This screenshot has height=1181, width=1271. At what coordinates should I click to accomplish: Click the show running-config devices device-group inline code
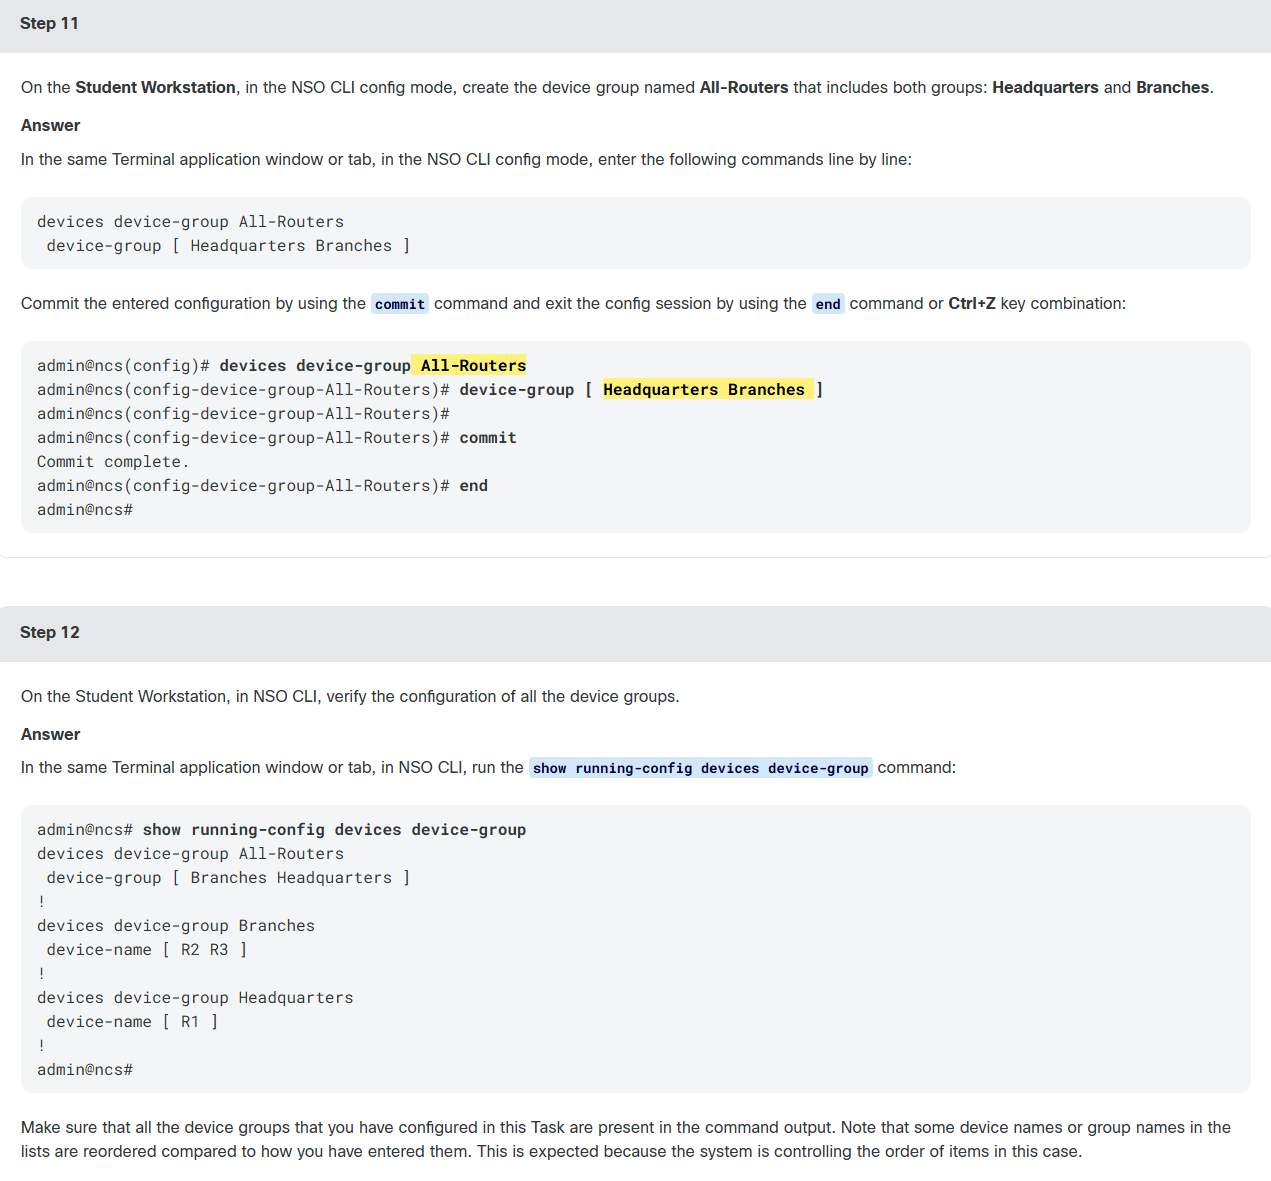700,768
